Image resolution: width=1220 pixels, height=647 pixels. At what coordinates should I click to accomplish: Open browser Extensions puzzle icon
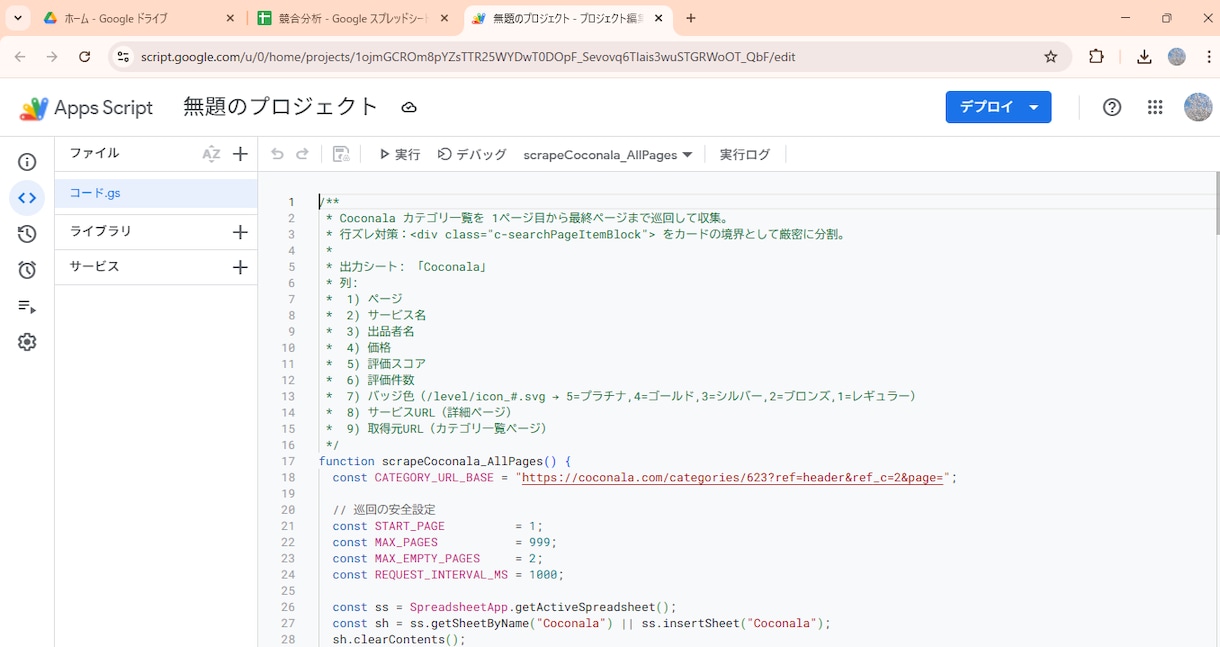tap(1096, 57)
